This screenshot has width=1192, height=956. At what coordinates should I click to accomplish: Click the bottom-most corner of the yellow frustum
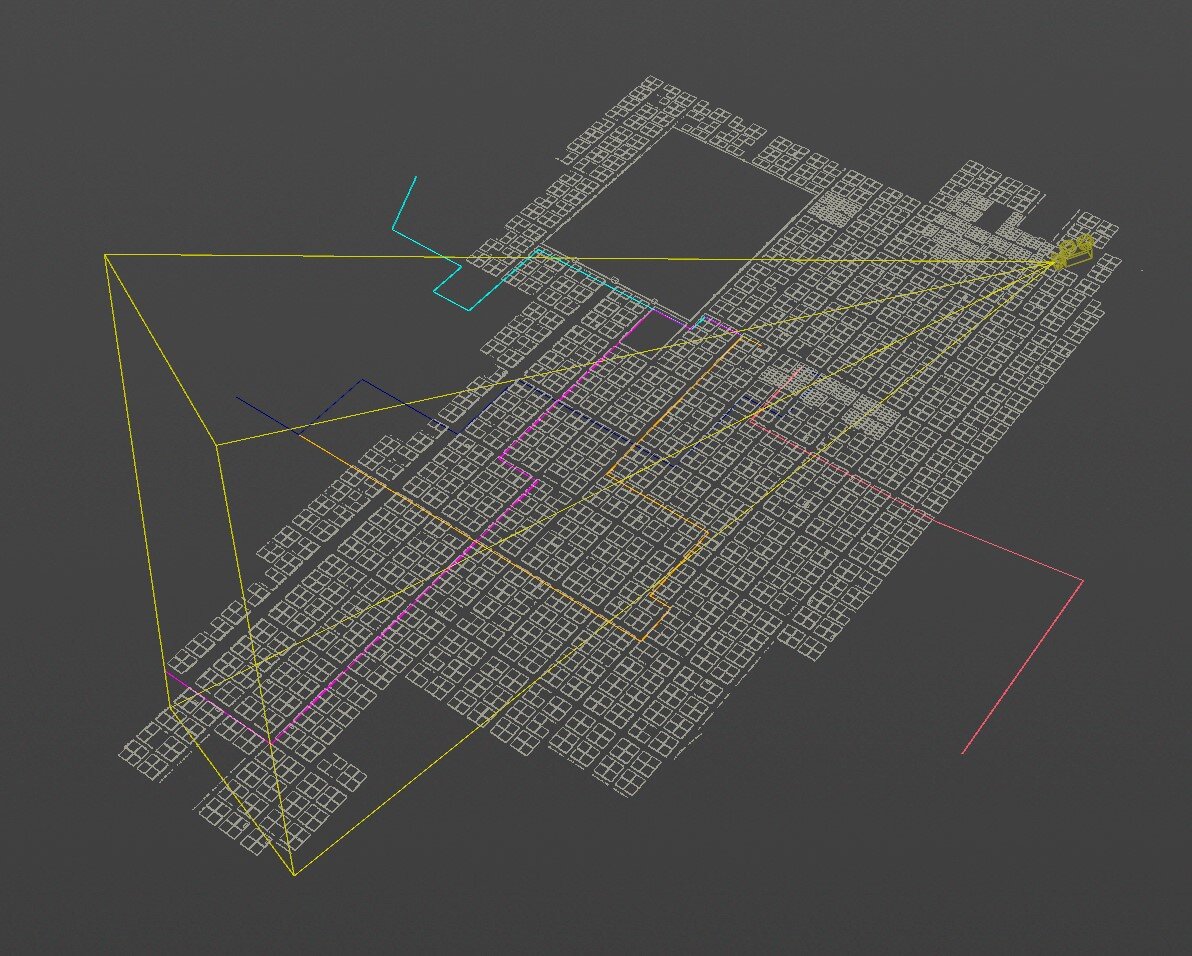click(x=294, y=875)
